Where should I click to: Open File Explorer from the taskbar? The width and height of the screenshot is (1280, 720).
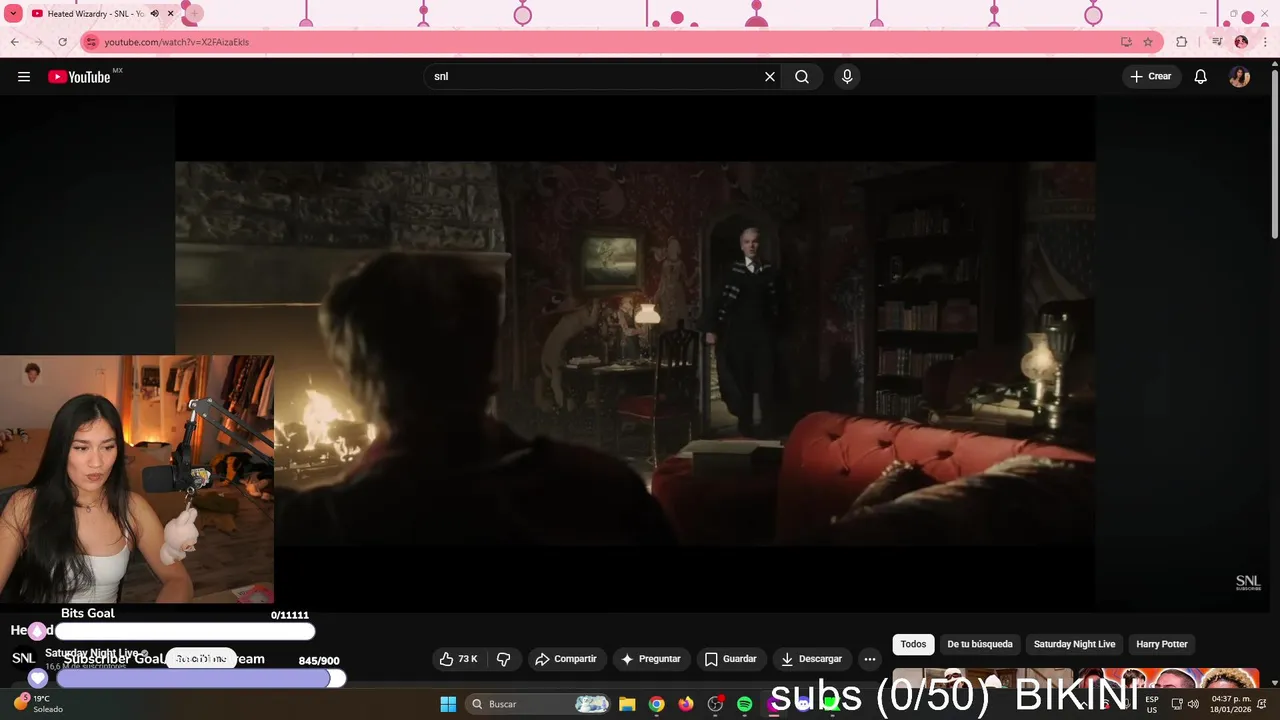point(627,704)
